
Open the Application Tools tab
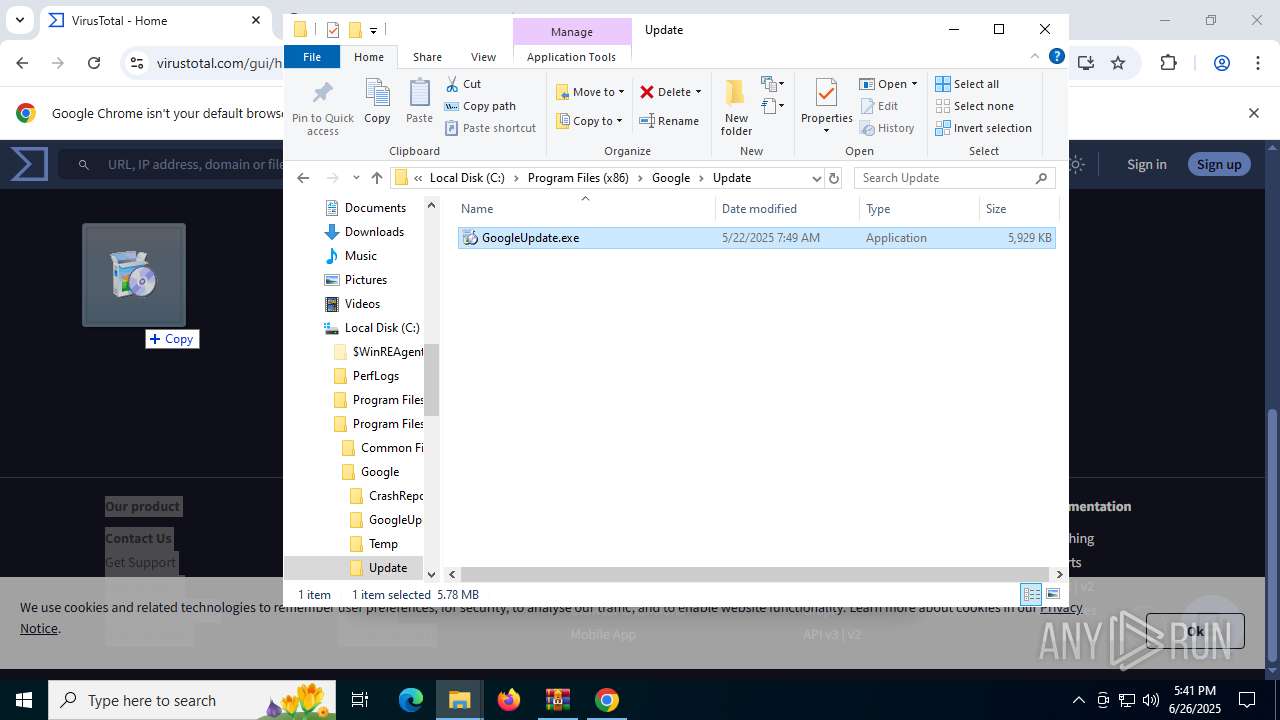click(571, 57)
